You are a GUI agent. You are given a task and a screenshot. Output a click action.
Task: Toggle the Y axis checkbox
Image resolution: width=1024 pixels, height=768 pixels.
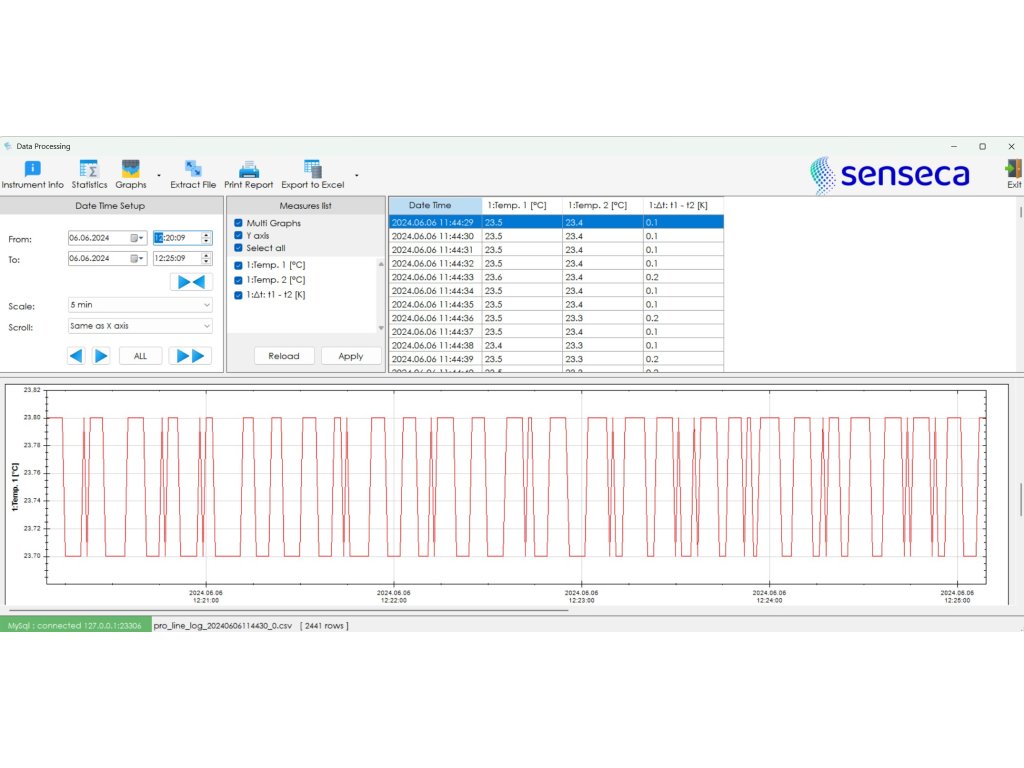point(238,236)
